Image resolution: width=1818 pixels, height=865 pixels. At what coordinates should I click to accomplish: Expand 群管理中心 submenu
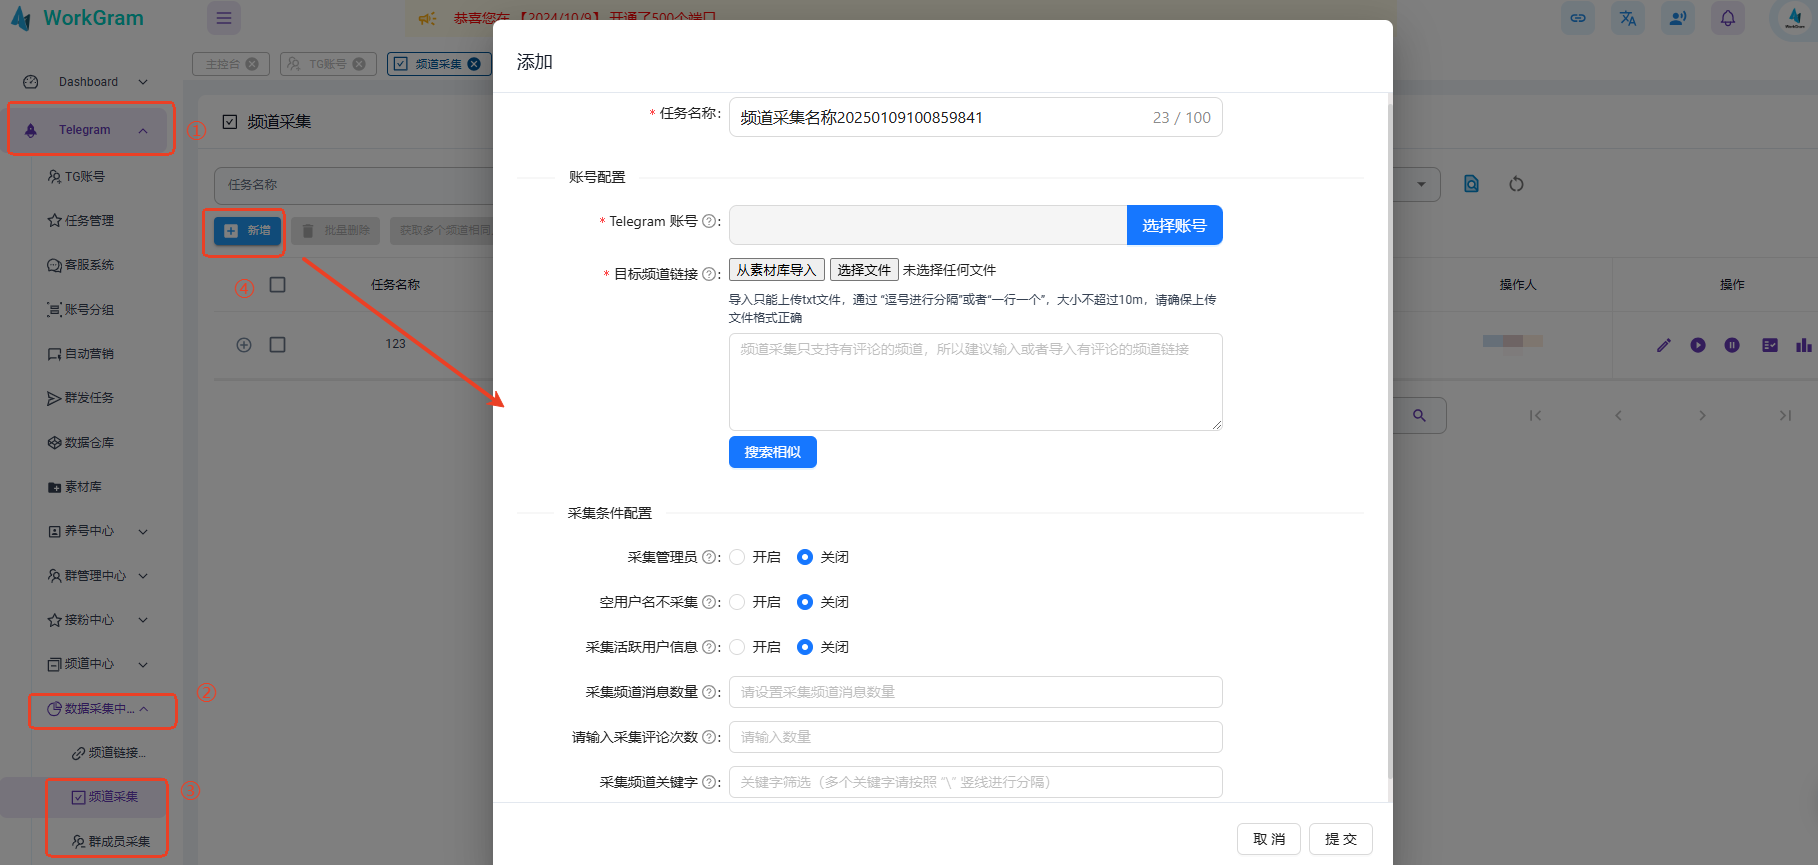143,576
